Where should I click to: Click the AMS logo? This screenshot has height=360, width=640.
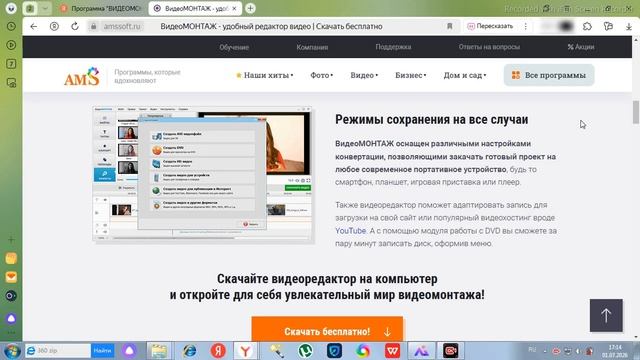tap(82, 76)
